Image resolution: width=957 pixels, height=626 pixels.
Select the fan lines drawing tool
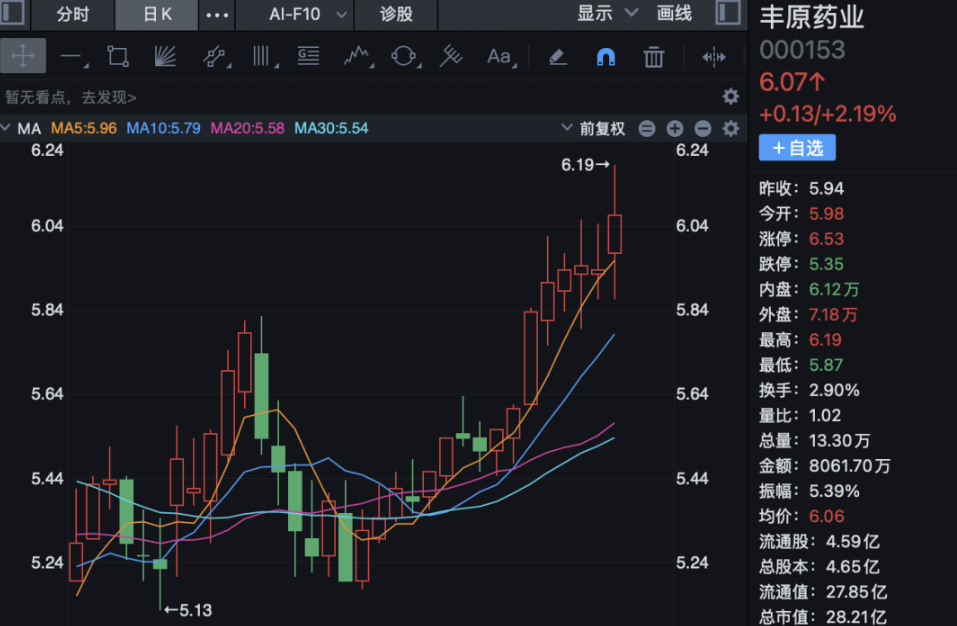(165, 57)
